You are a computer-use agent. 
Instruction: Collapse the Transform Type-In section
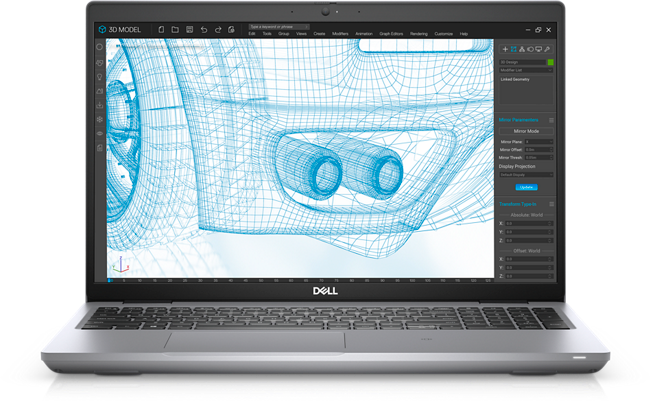(551, 203)
